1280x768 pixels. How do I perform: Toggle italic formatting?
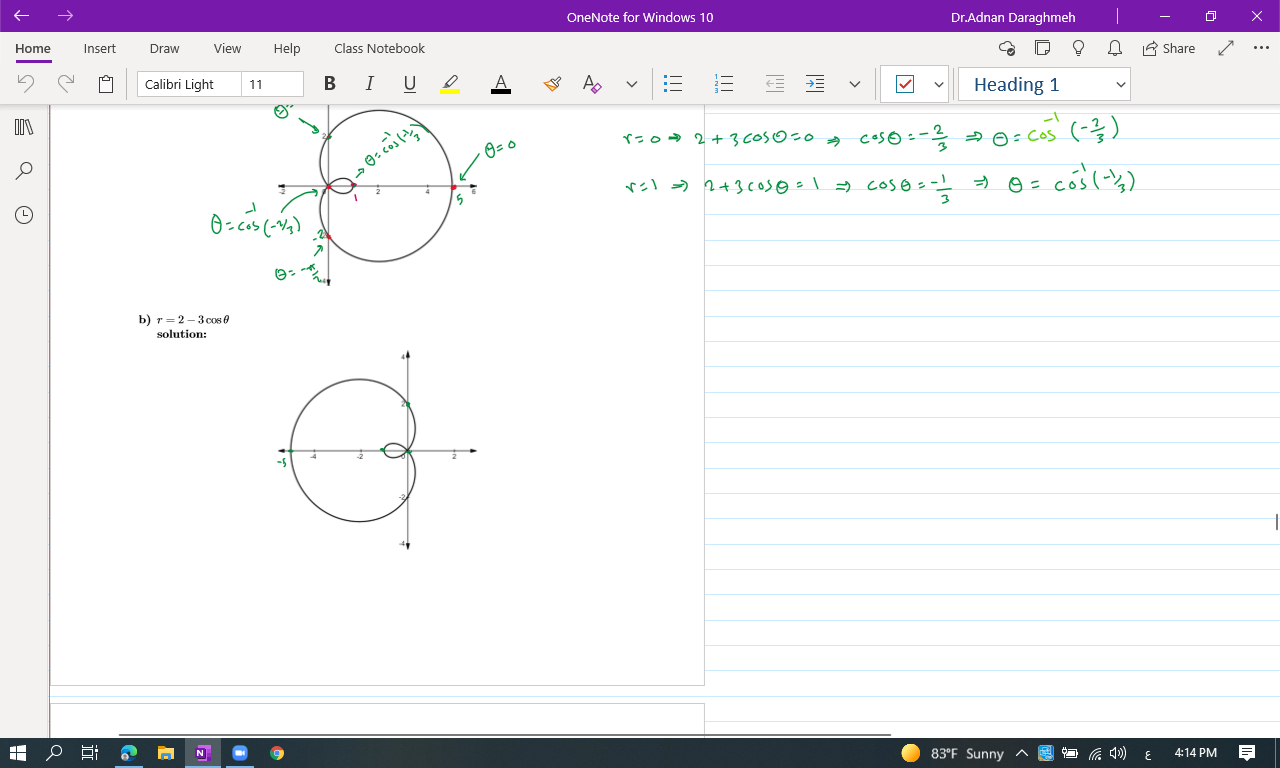pyautogui.click(x=369, y=84)
